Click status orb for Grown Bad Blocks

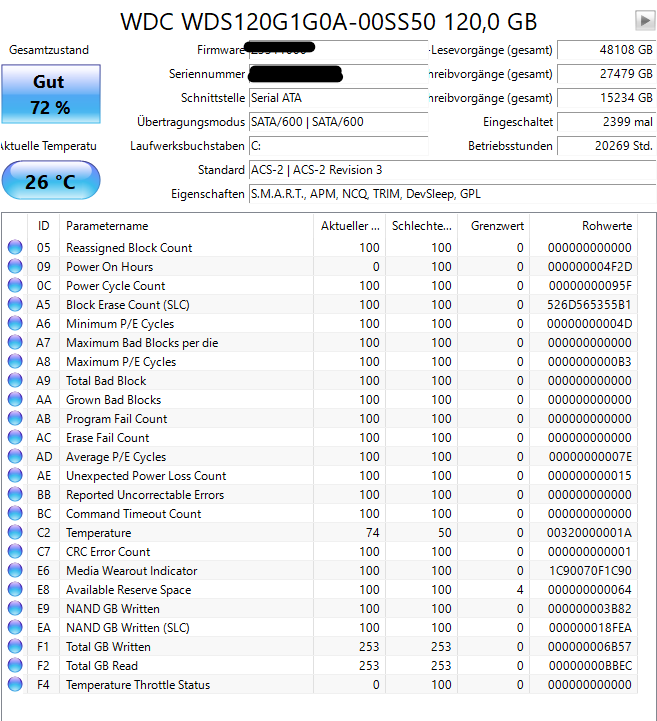click(x=15, y=400)
